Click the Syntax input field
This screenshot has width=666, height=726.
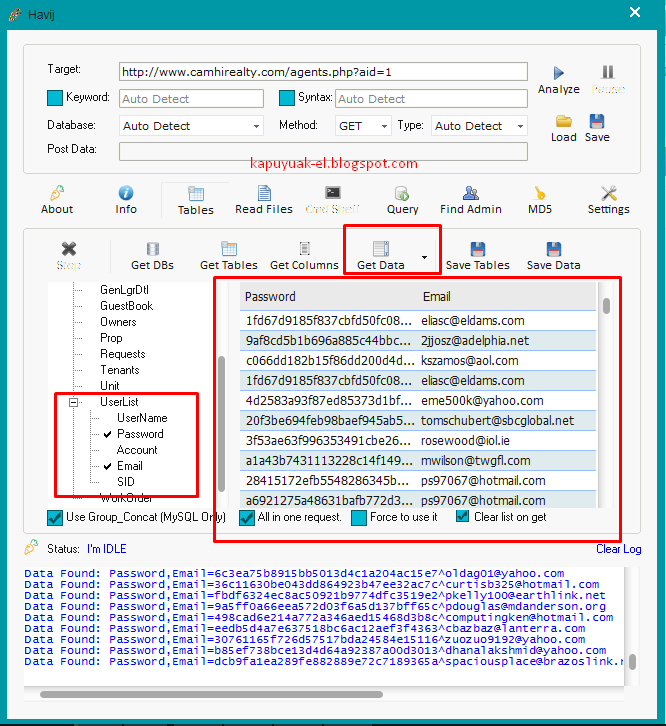[431, 99]
